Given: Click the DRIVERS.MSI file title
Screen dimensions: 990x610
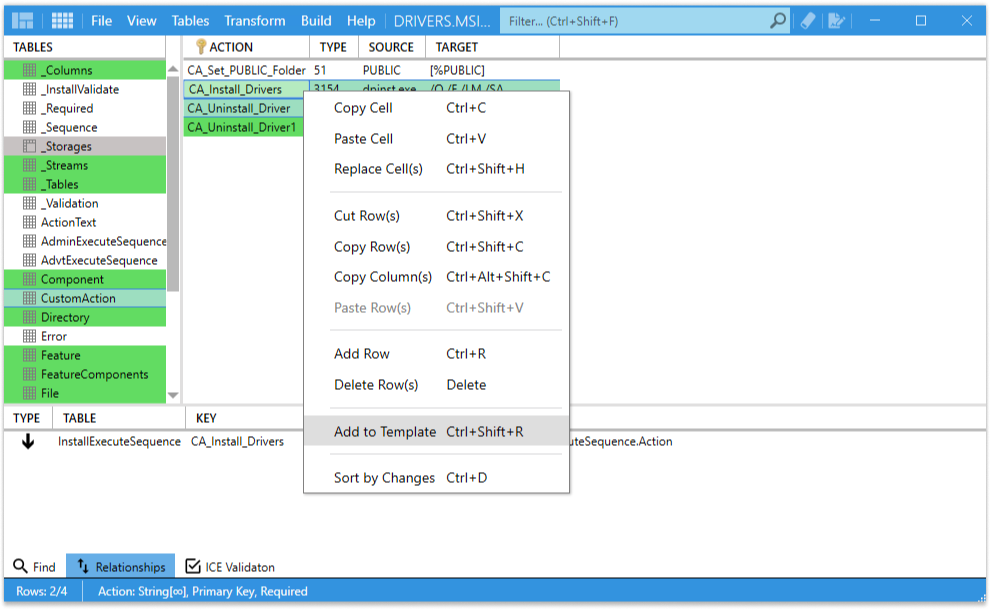Looking at the screenshot, I should tap(442, 21).
